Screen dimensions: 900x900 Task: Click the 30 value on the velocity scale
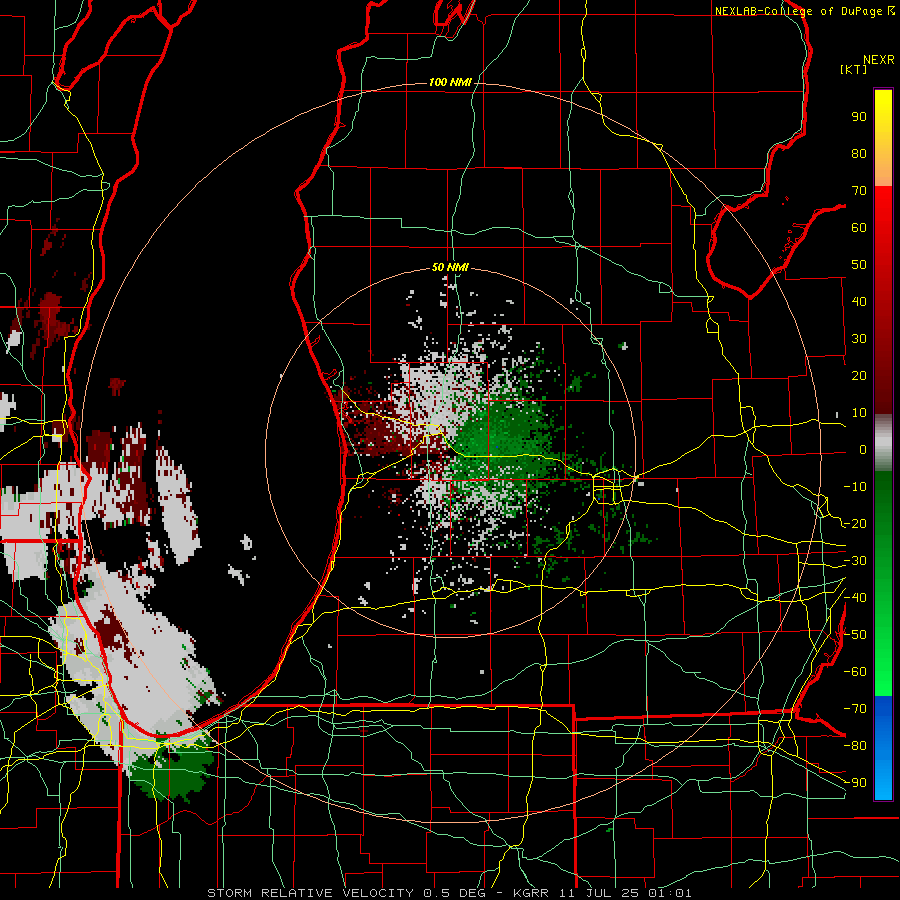pyautogui.click(x=859, y=339)
